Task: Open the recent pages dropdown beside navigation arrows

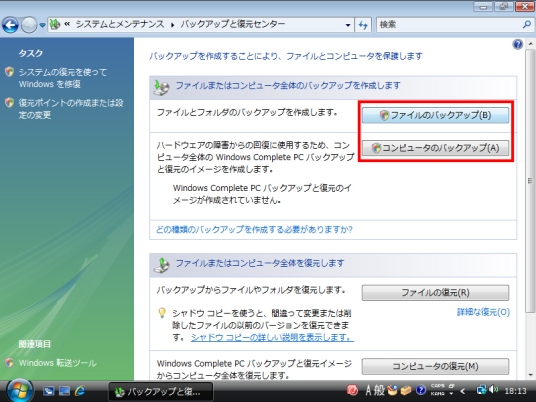Action: [x=42, y=25]
